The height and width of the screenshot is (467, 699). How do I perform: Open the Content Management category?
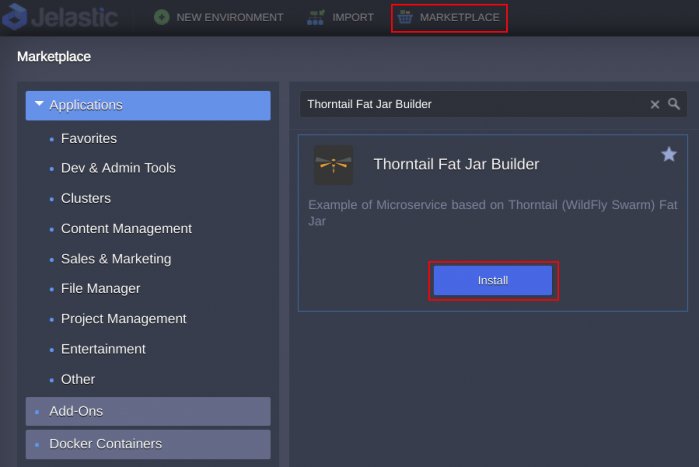click(126, 229)
